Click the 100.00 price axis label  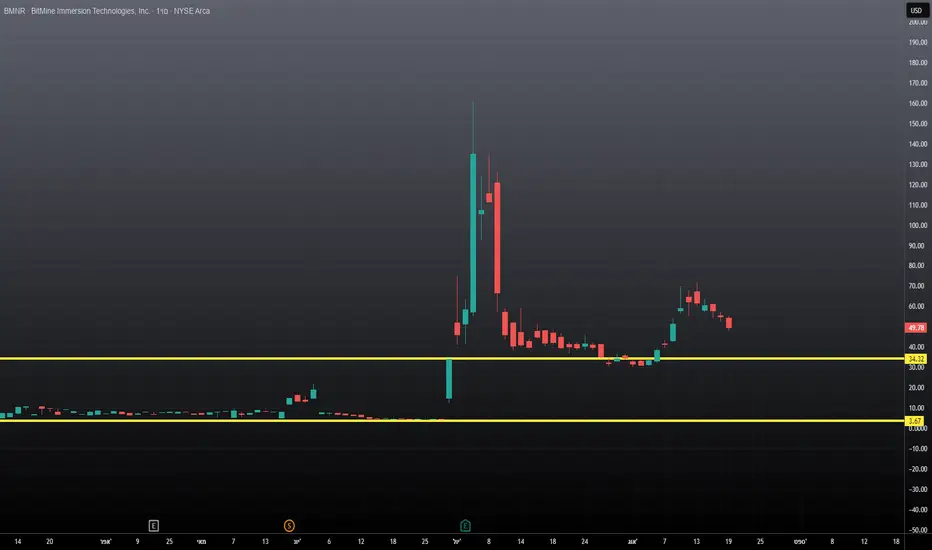[x=917, y=225]
